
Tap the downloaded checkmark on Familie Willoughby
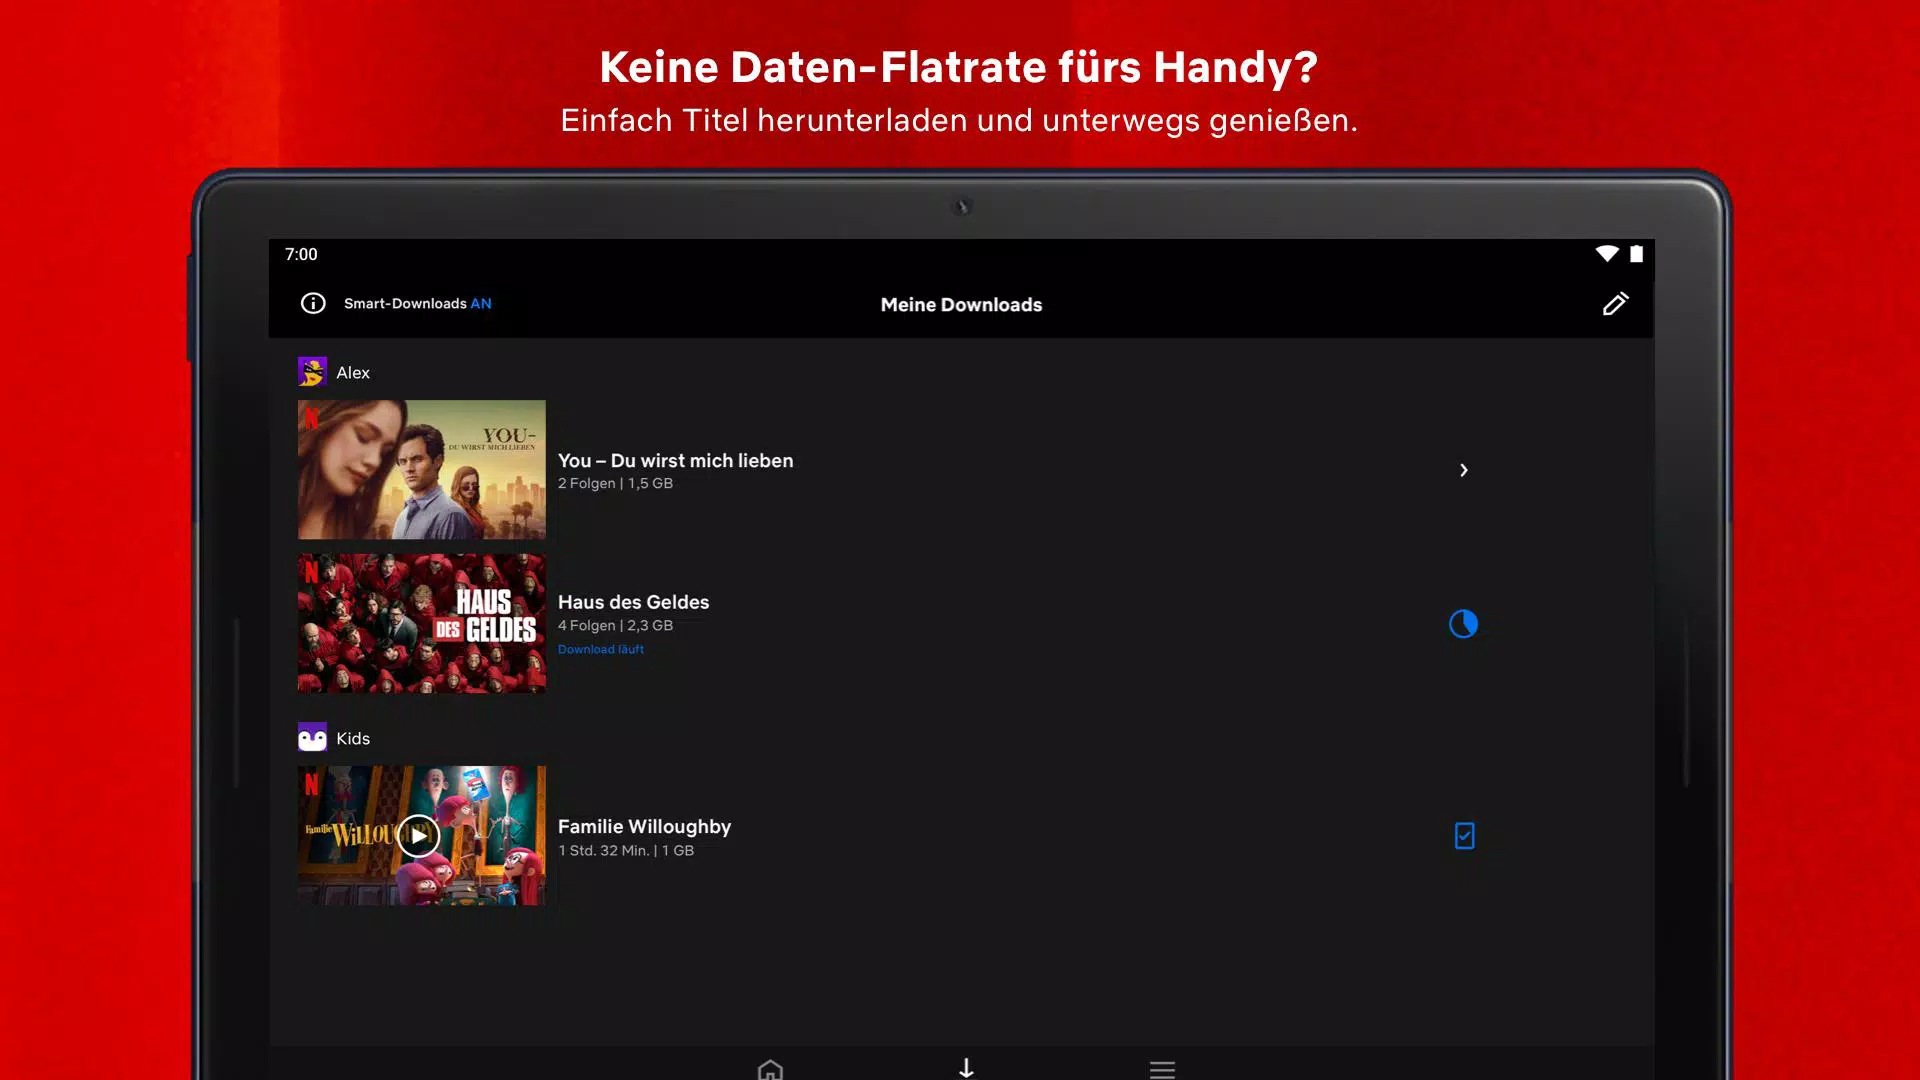tap(1464, 836)
